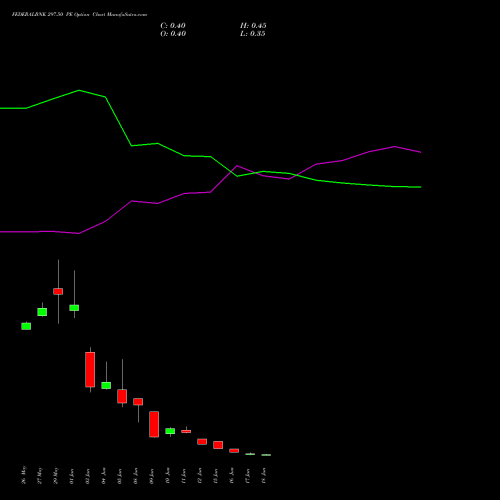
Task: Click the red candle above 05 Jun
Action: (x=122, y=396)
